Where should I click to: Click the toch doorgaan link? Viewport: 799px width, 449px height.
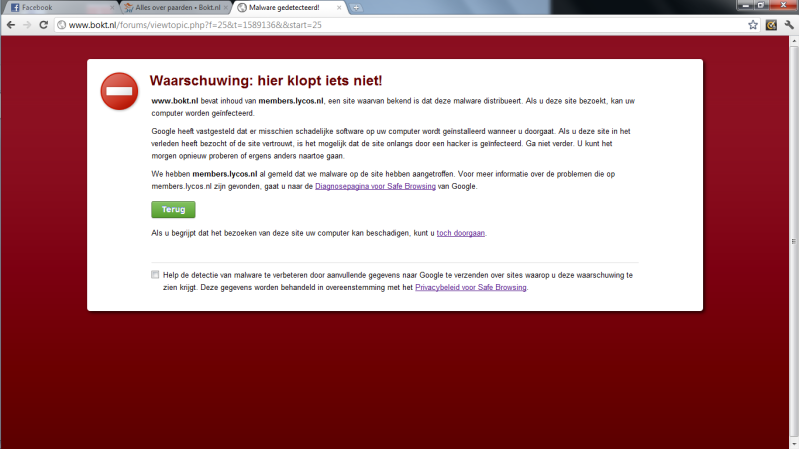click(x=461, y=233)
